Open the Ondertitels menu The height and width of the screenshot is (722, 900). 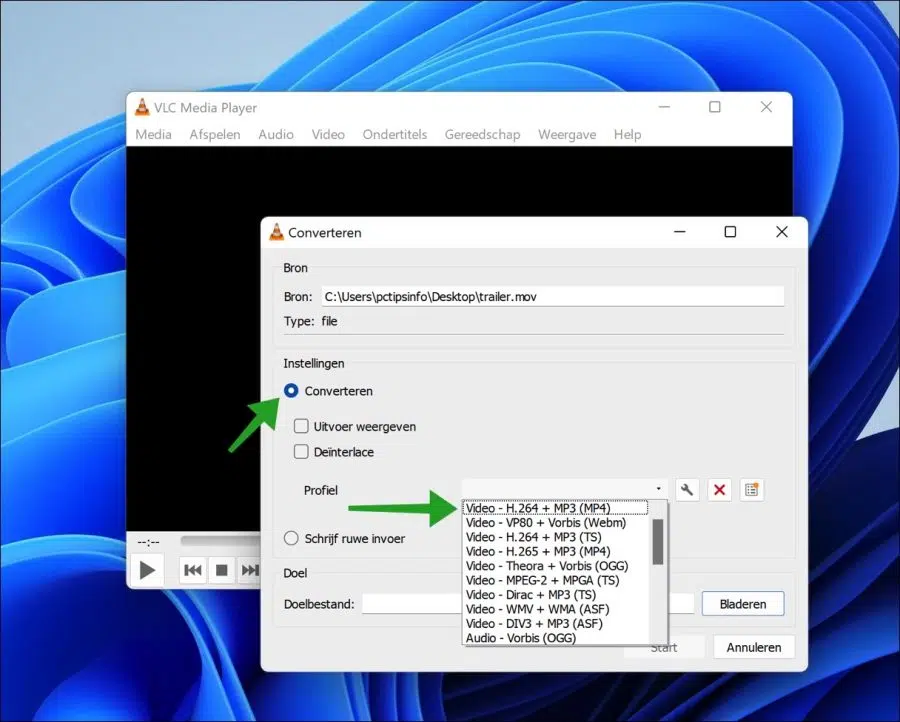click(x=394, y=134)
